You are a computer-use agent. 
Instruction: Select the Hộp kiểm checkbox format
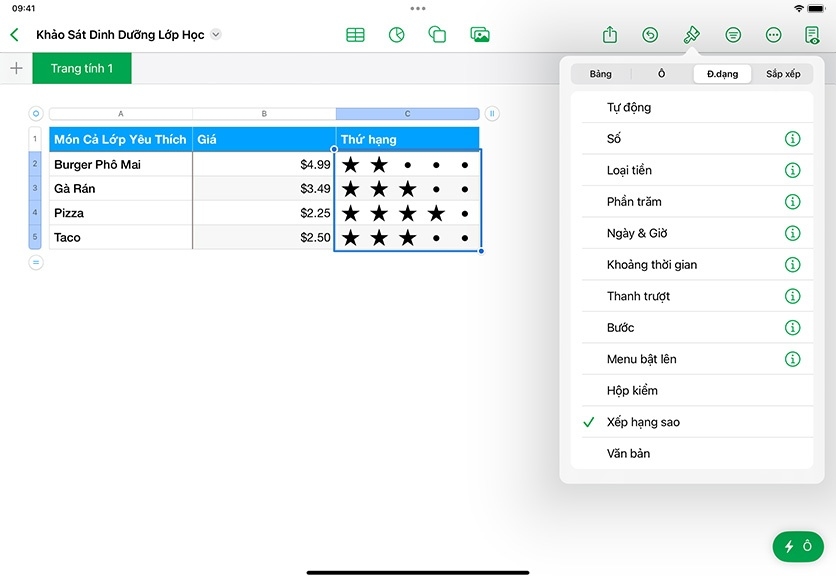pyautogui.click(x=632, y=391)
